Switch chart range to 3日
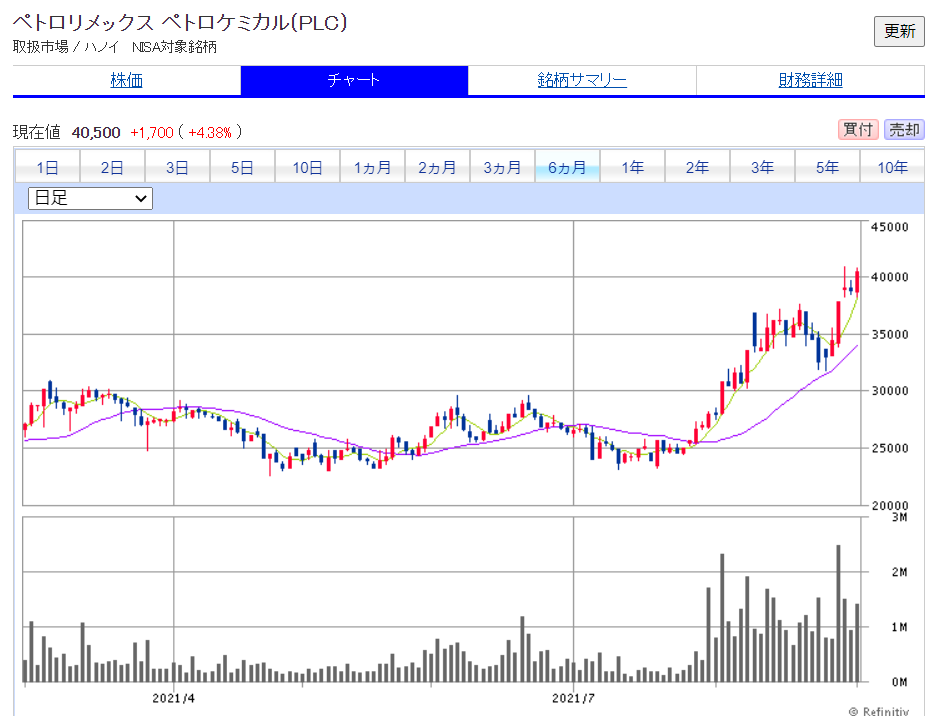Viewport: 932px width, 716px height. coord(177,167)
